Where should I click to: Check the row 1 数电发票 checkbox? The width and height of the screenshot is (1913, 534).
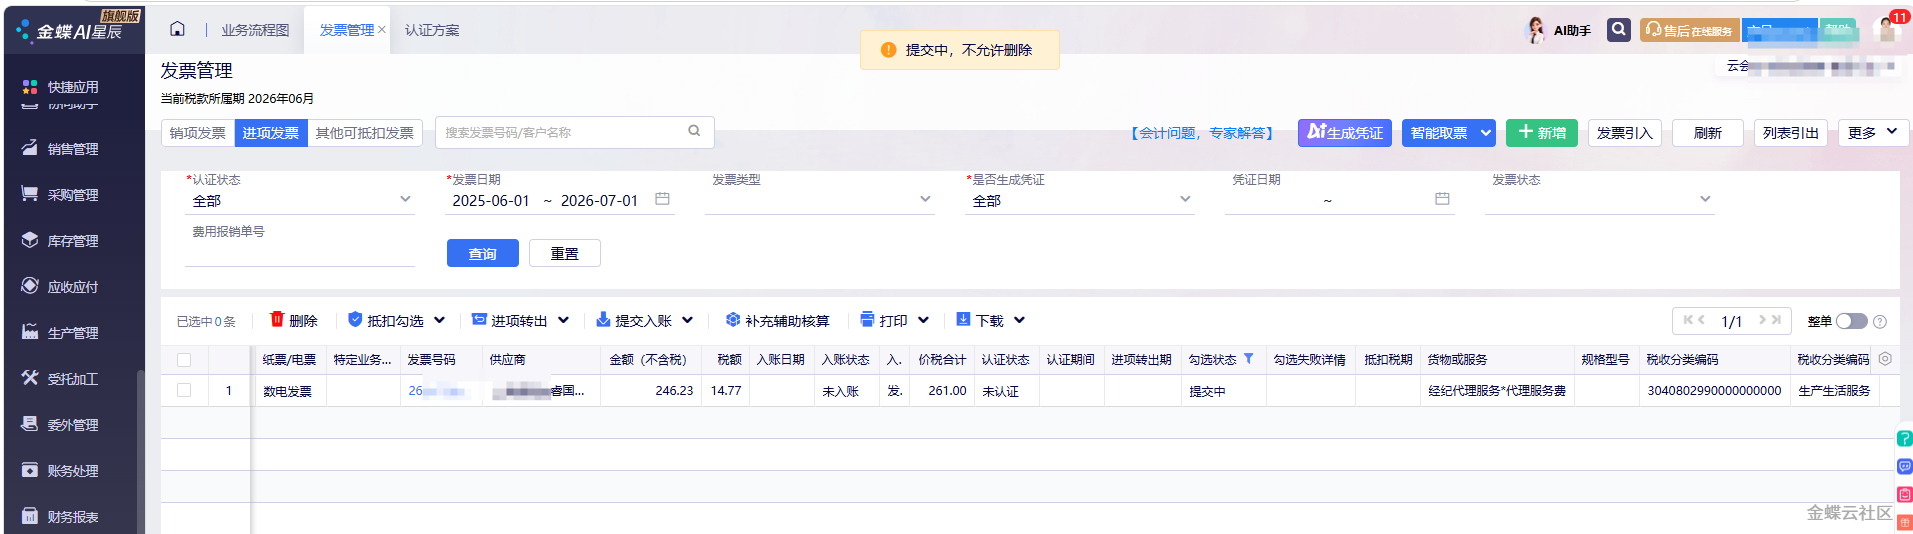184,390
